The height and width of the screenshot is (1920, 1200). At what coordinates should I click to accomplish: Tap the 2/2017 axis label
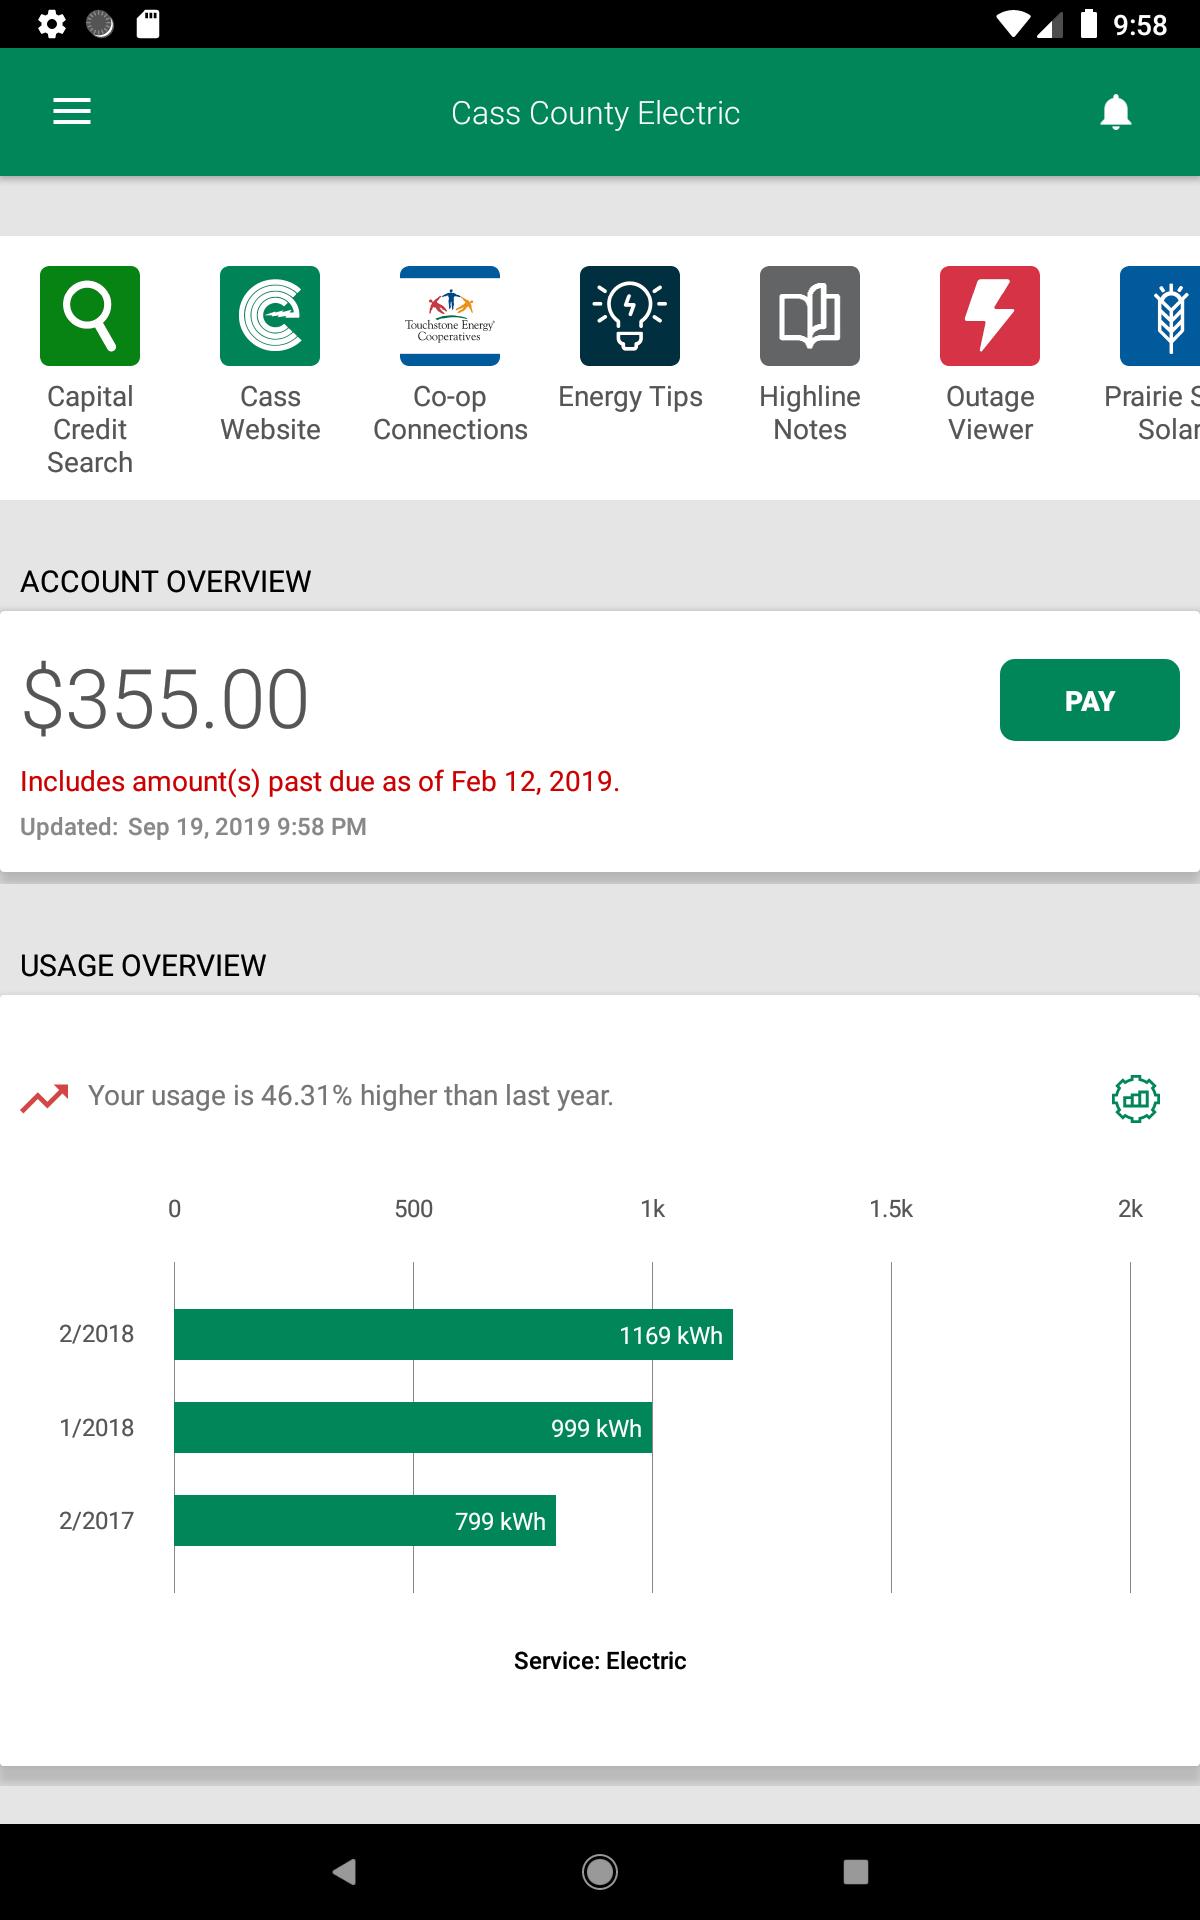point(97,1520)
